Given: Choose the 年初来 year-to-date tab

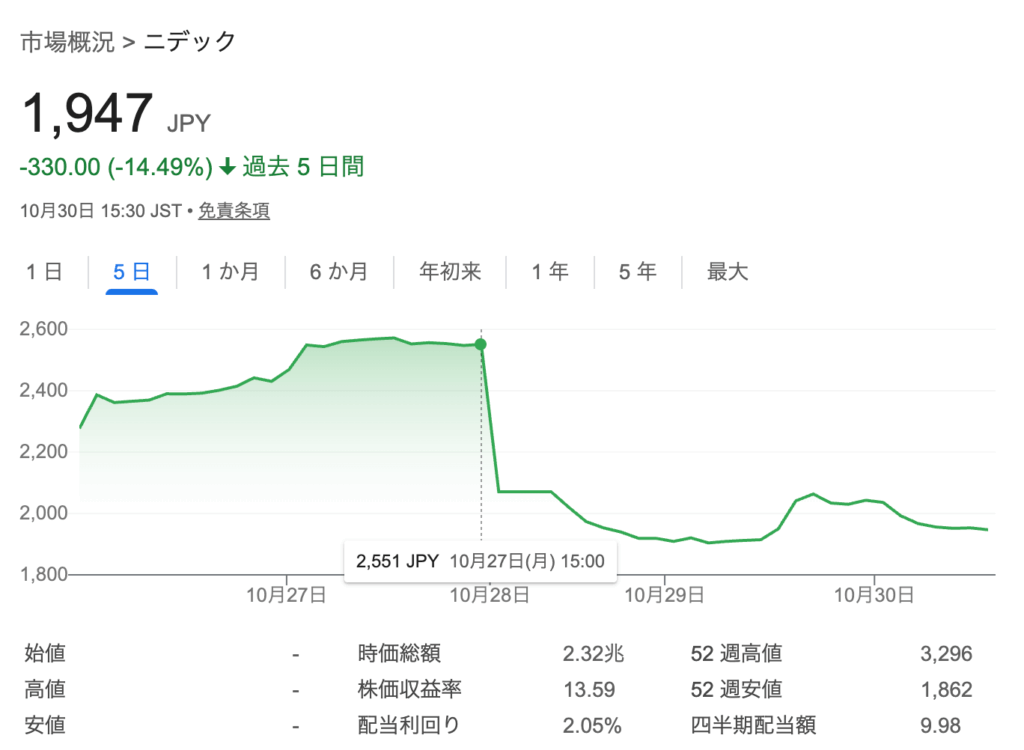Looking at the screenshot, I should 450,271.
